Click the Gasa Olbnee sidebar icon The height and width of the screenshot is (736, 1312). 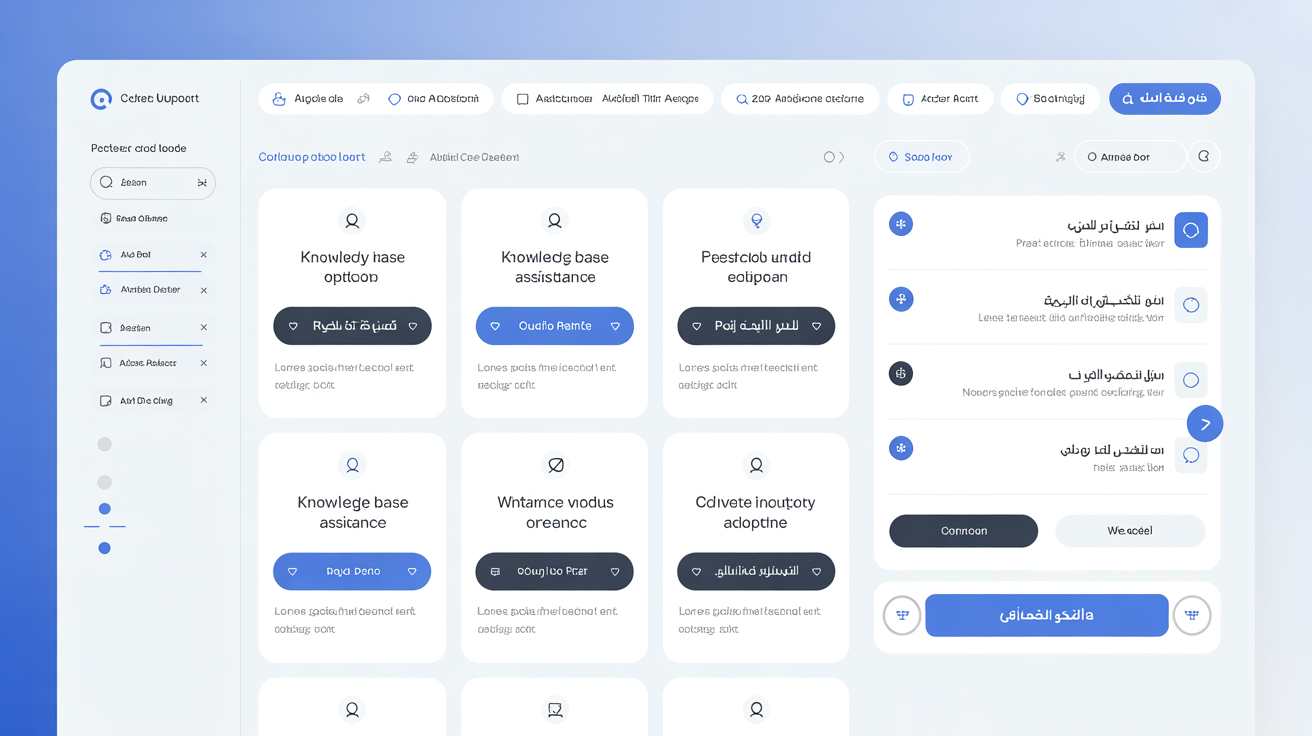click(x=106, y=218)
